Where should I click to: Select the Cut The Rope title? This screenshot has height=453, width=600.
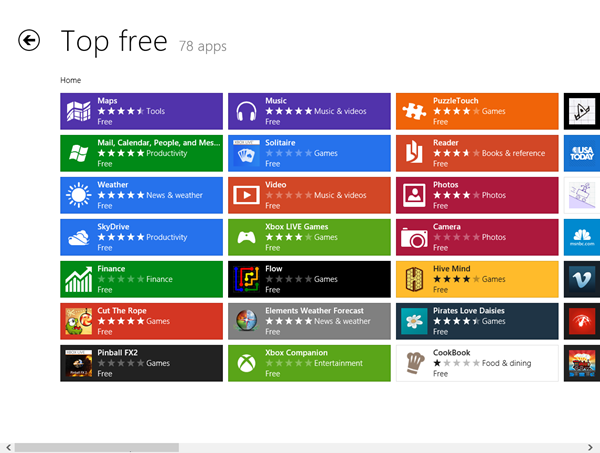click(122, 311)
